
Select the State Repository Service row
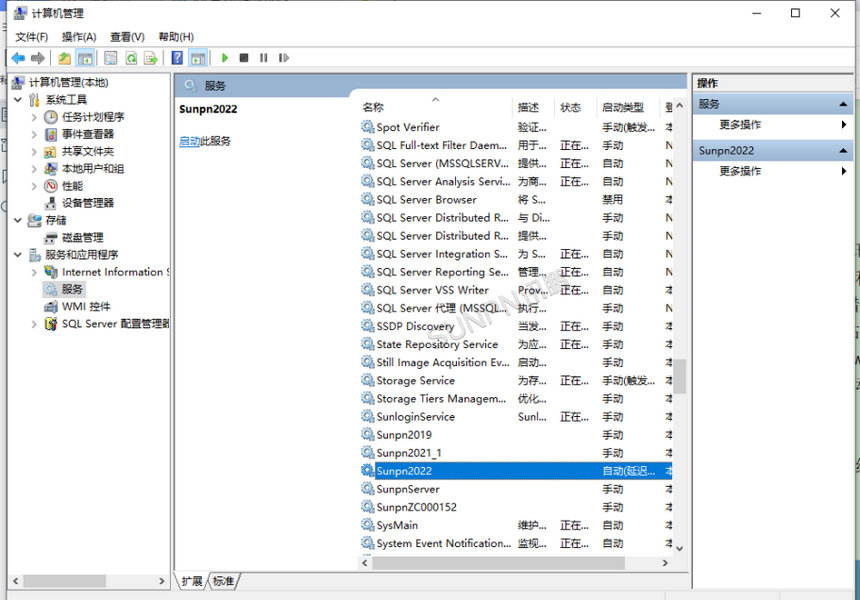tap(516, 344)
